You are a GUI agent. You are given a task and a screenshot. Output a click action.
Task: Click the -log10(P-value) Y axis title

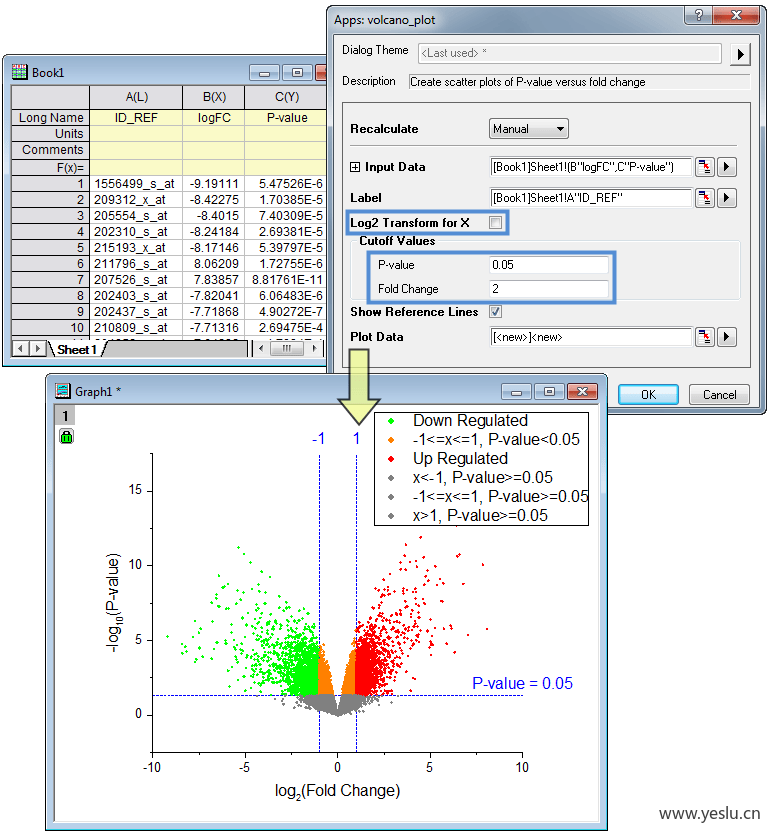pyautogui.click(x=114, y=602)
